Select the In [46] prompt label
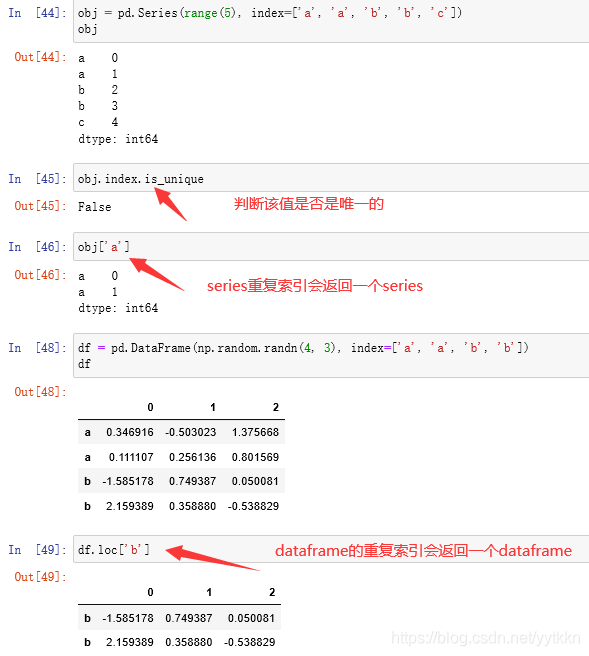The width and height of the screenshot is (589, 656). [x=37, y=247]
